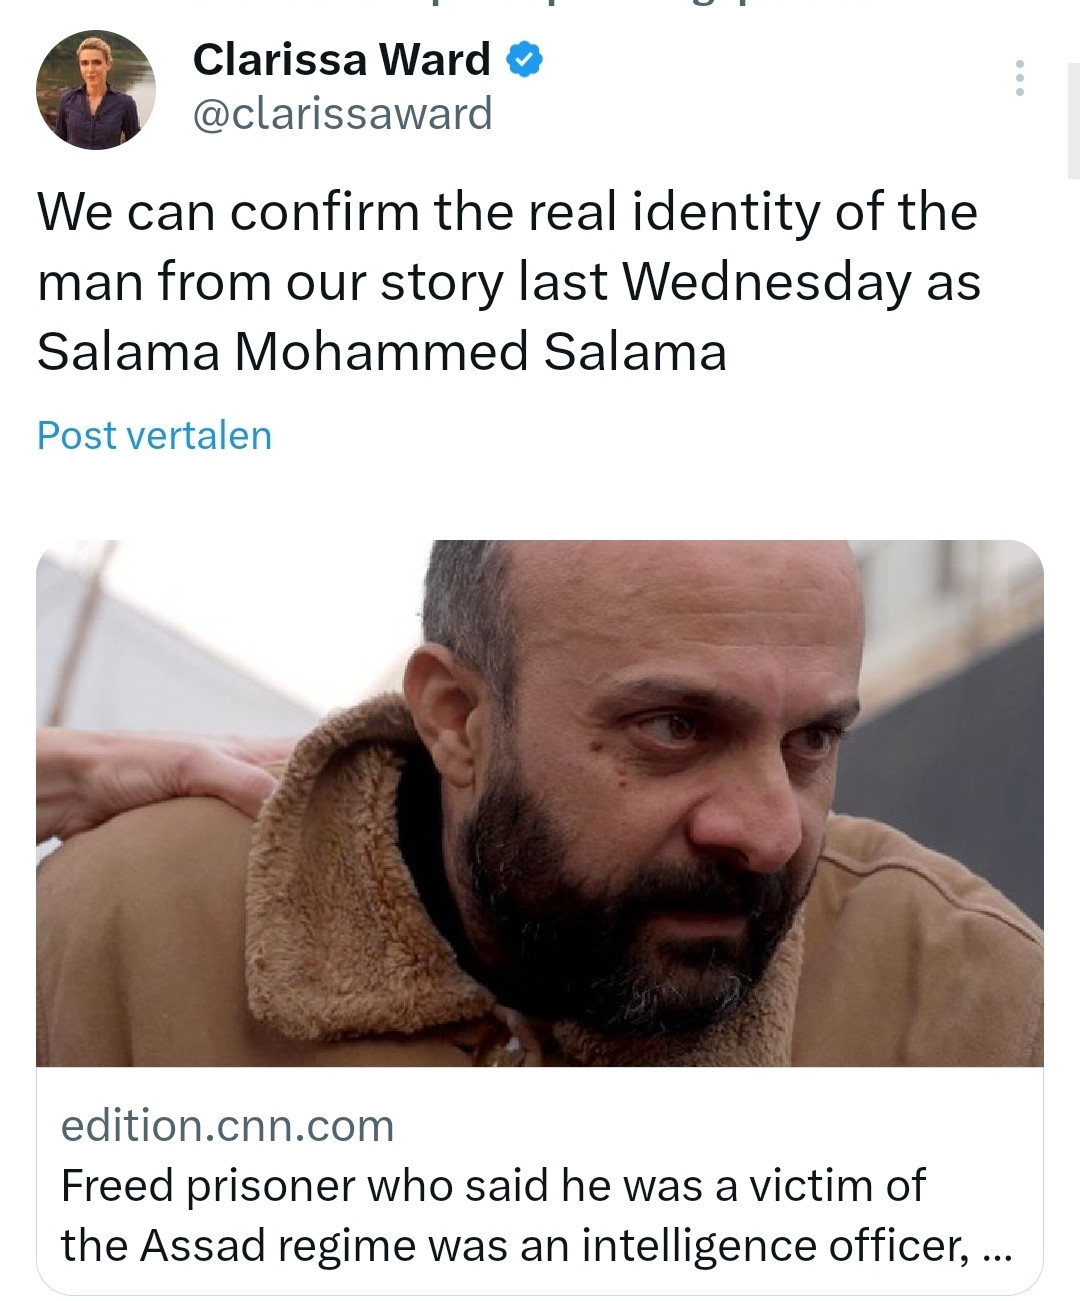The image size is (1080, 1301).
Task: Open Clarissa Ward's profile avatar
Action: (x=96, y=90)
